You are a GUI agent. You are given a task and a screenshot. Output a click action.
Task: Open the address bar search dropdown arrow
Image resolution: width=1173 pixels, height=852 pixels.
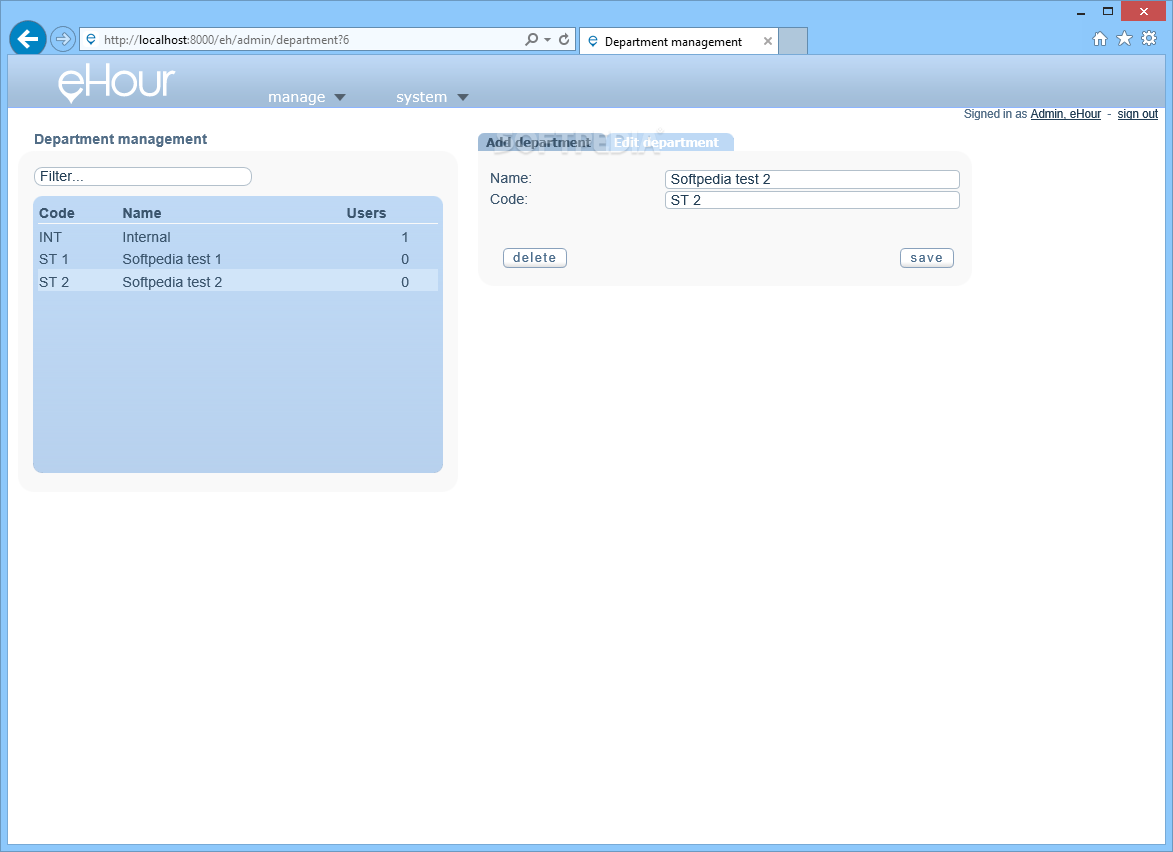(x=548, y=39)
